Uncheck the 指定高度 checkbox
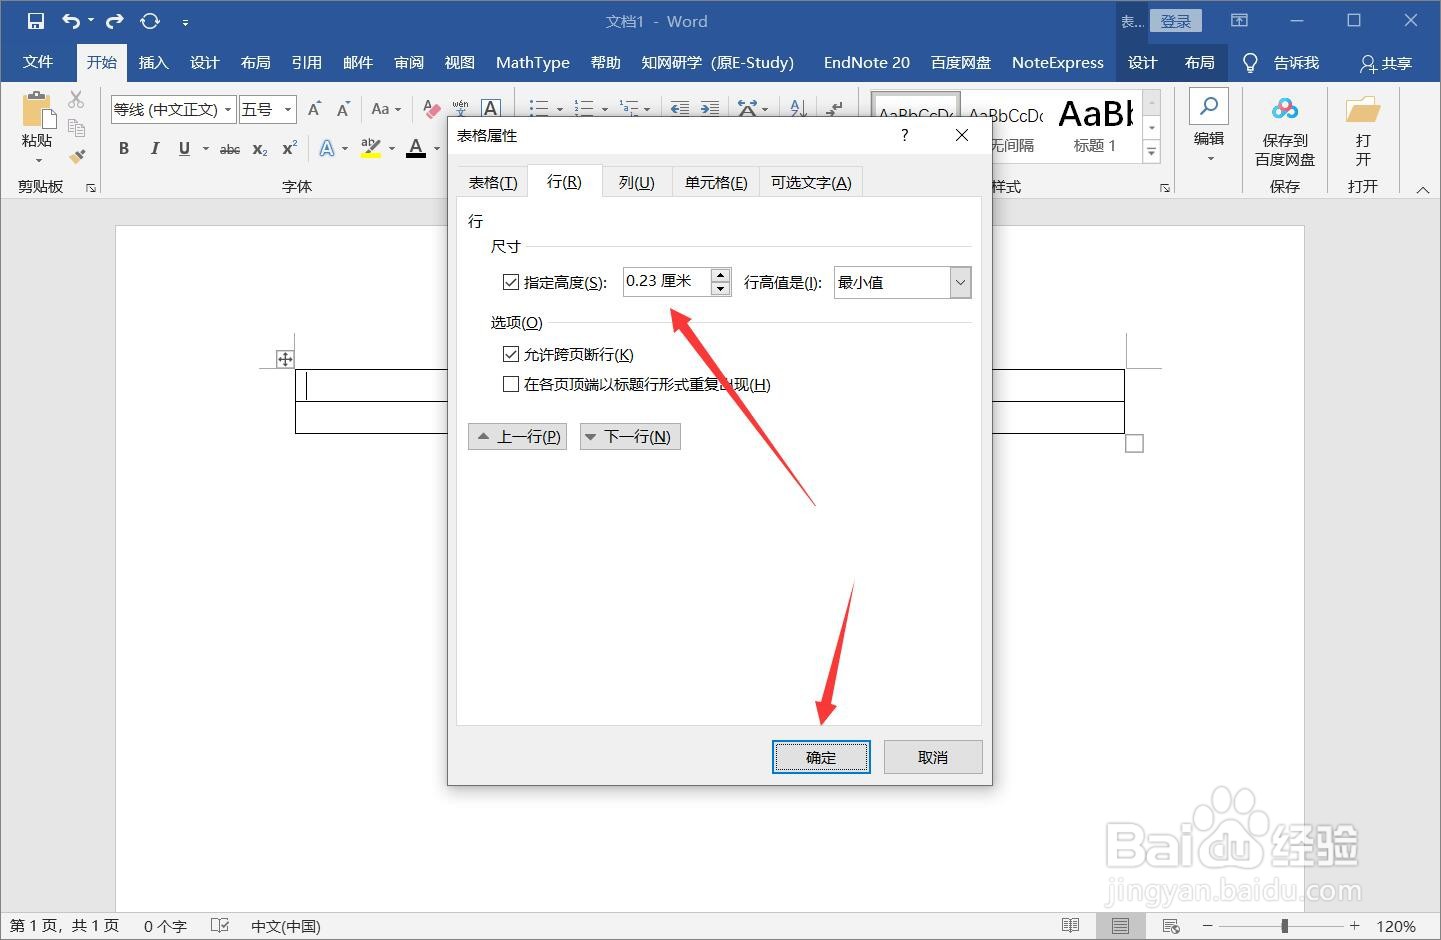The height and width of the screenshot is (940, 1441). 511,281
